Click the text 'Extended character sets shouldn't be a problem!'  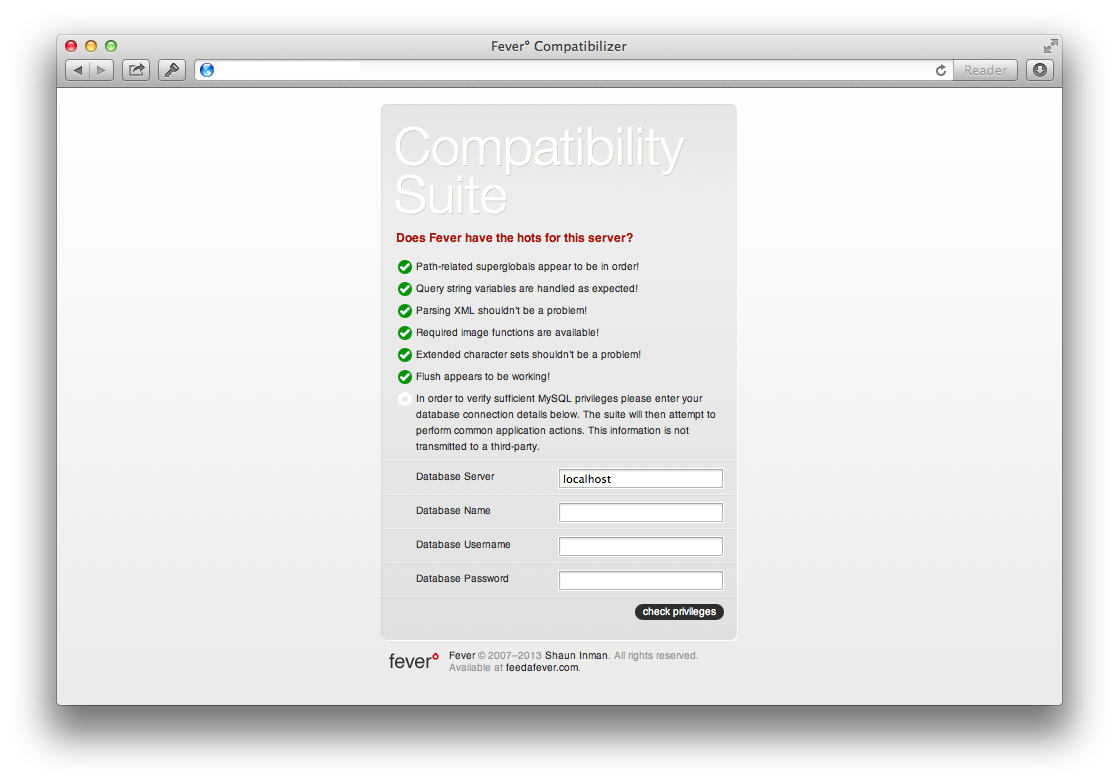coord(528,355)
